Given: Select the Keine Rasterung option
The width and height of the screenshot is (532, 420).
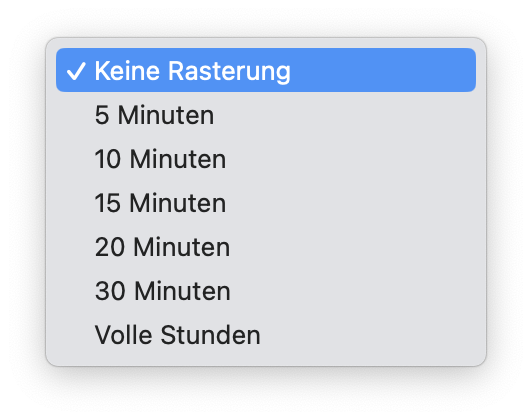Looking at the screenshot, I should click(266, 70).
